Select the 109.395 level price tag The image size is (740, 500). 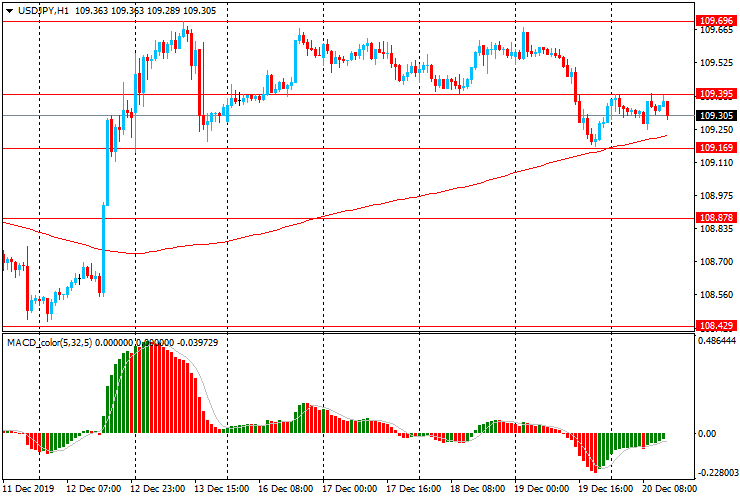tap(716, 94)
